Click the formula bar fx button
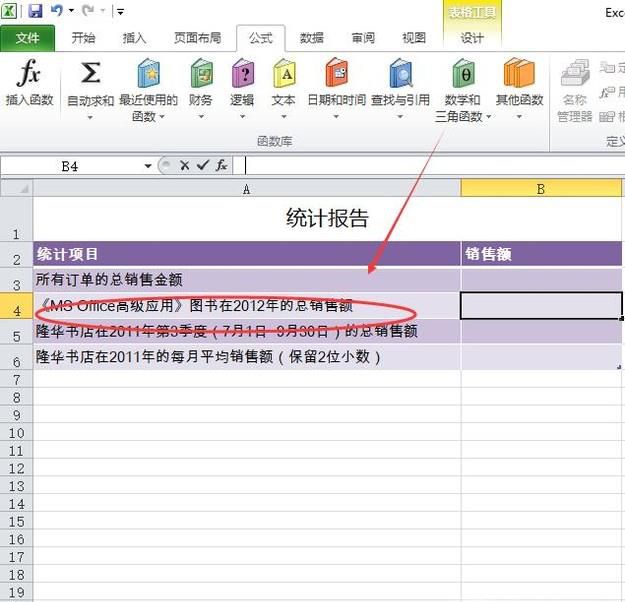The width and height of the screenshot is (625, 602). click(222, 165)
